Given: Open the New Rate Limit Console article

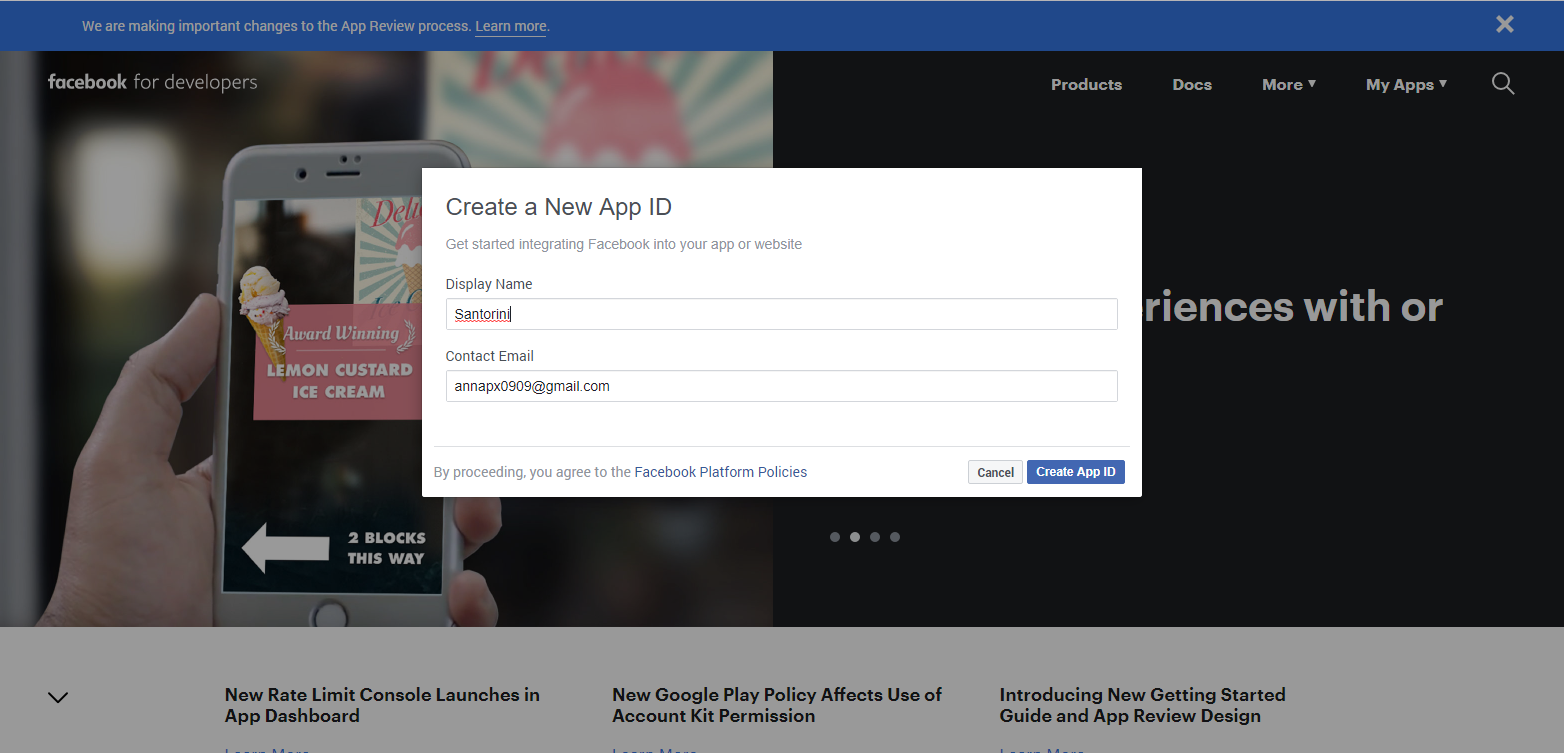Looking at the screenshot, I should (382, 705).
